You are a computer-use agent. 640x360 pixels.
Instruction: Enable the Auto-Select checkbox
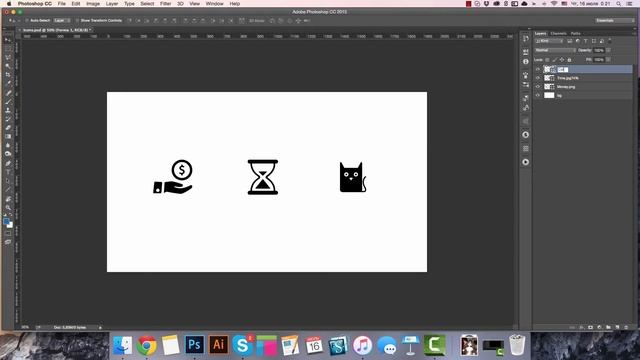click(27, 20)
